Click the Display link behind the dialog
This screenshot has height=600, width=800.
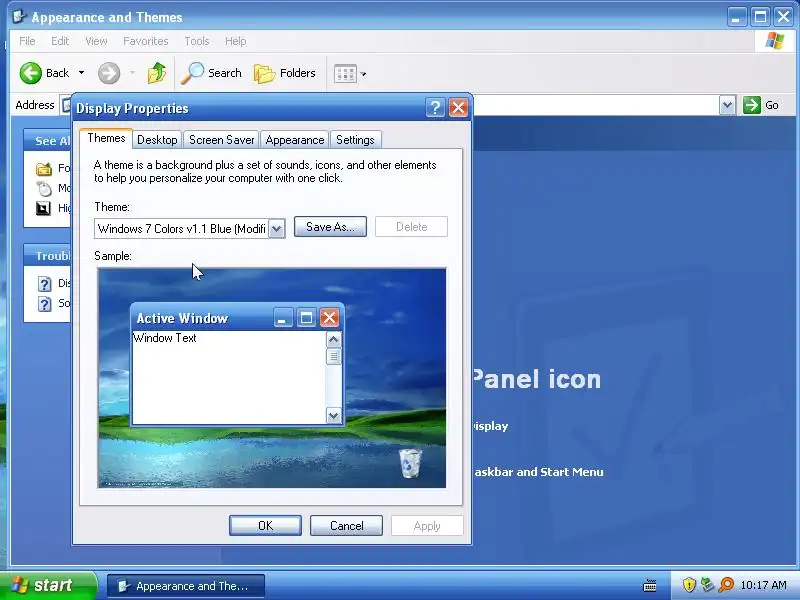coord(490,426)
